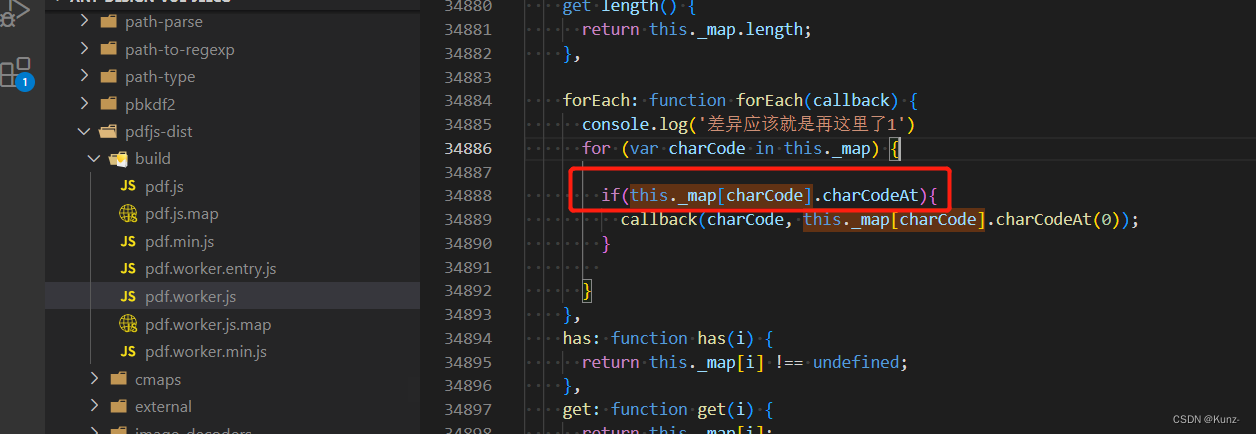Expand the path-to-regexp folder chevron
Screen dimensions: 1256x434
(x=85, y=49)
